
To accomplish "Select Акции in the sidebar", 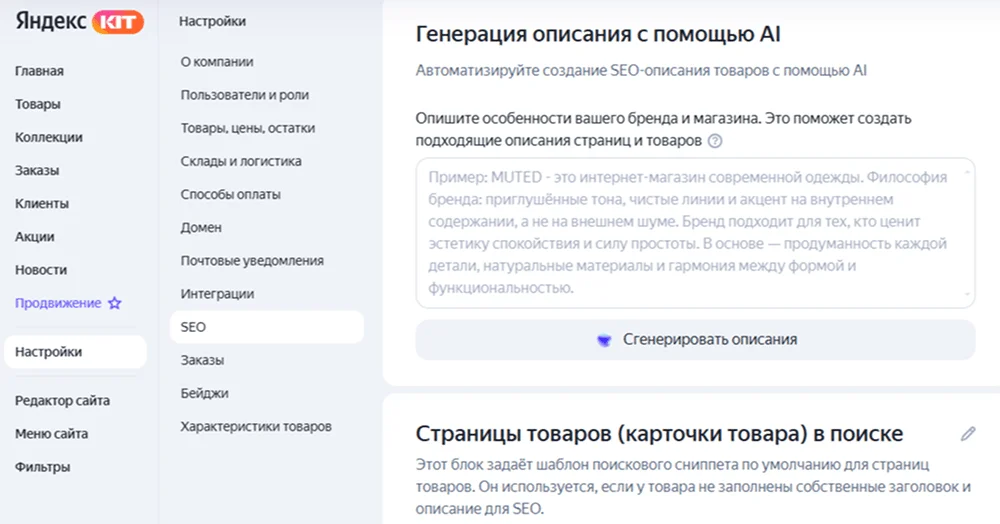I will [x=35, y=236].
